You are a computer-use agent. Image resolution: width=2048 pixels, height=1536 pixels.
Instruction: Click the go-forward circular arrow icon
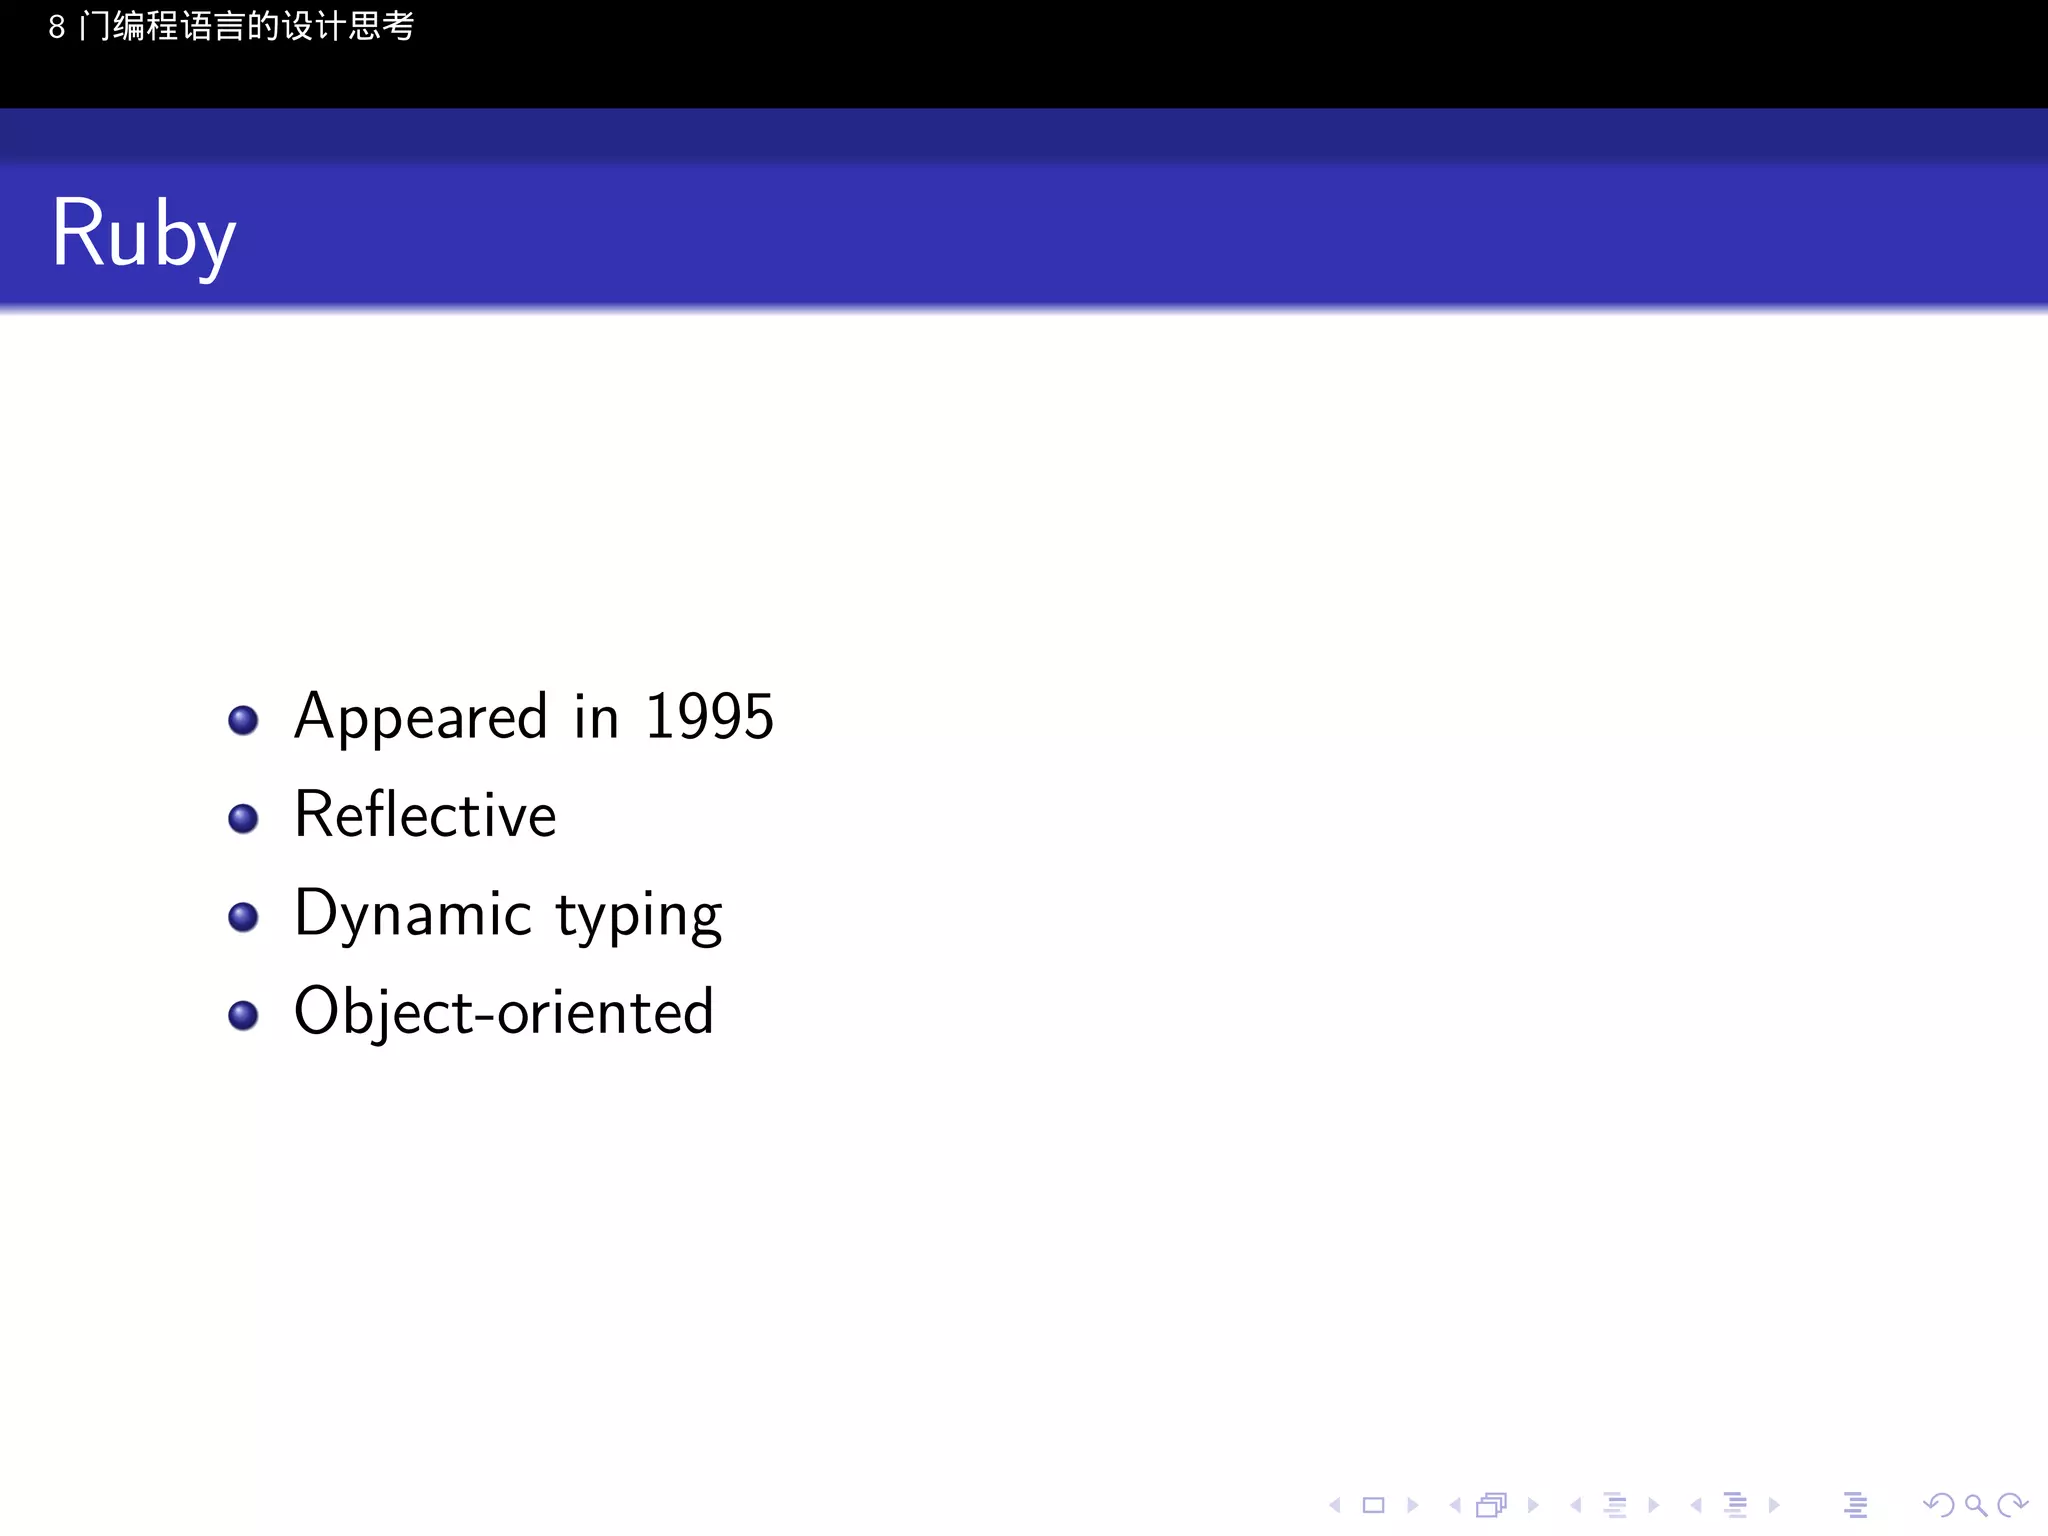tap(2012, 1505)
